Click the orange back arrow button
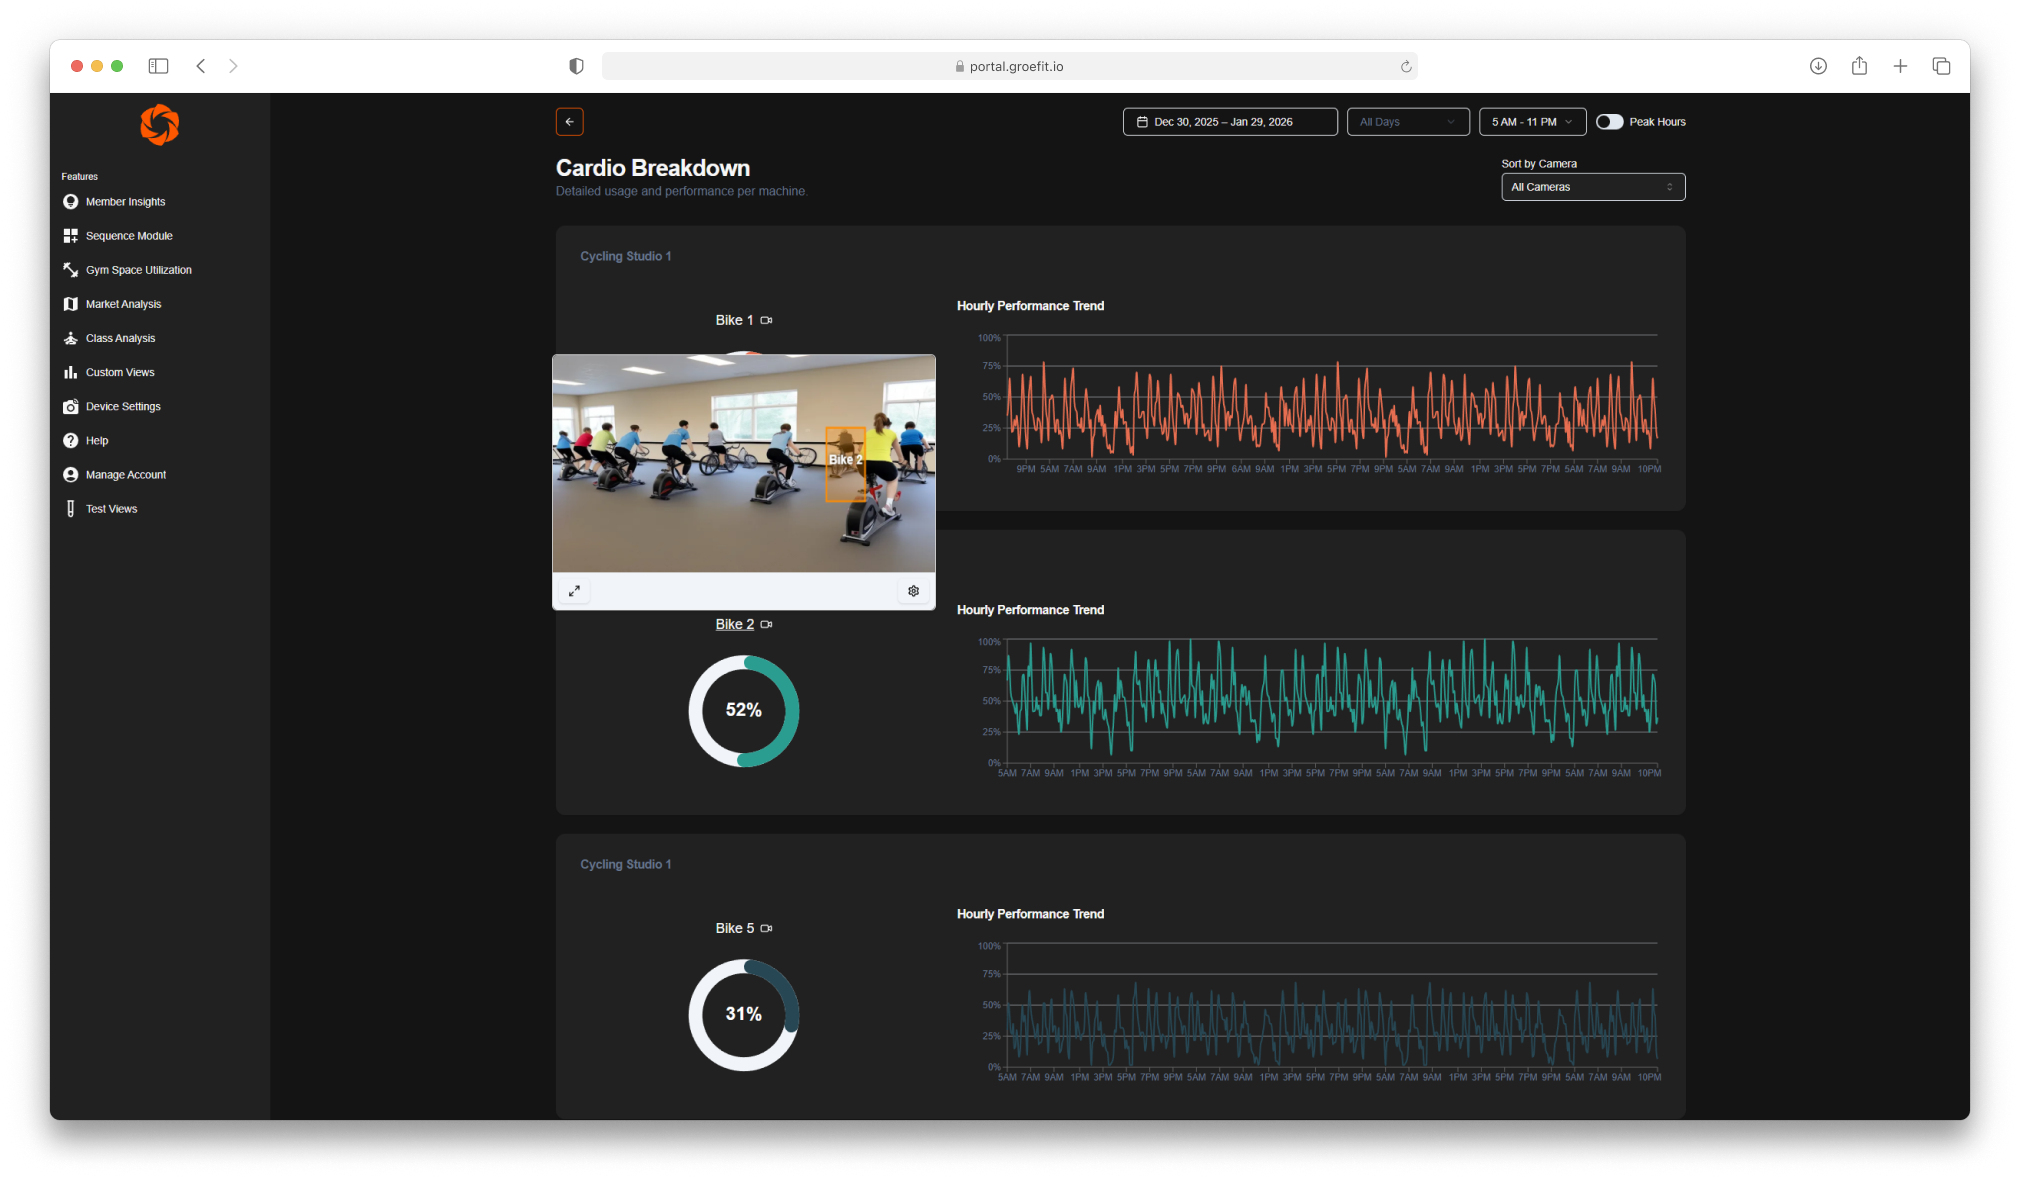Screen dimensions: 2020x1180 coord(569,122)
